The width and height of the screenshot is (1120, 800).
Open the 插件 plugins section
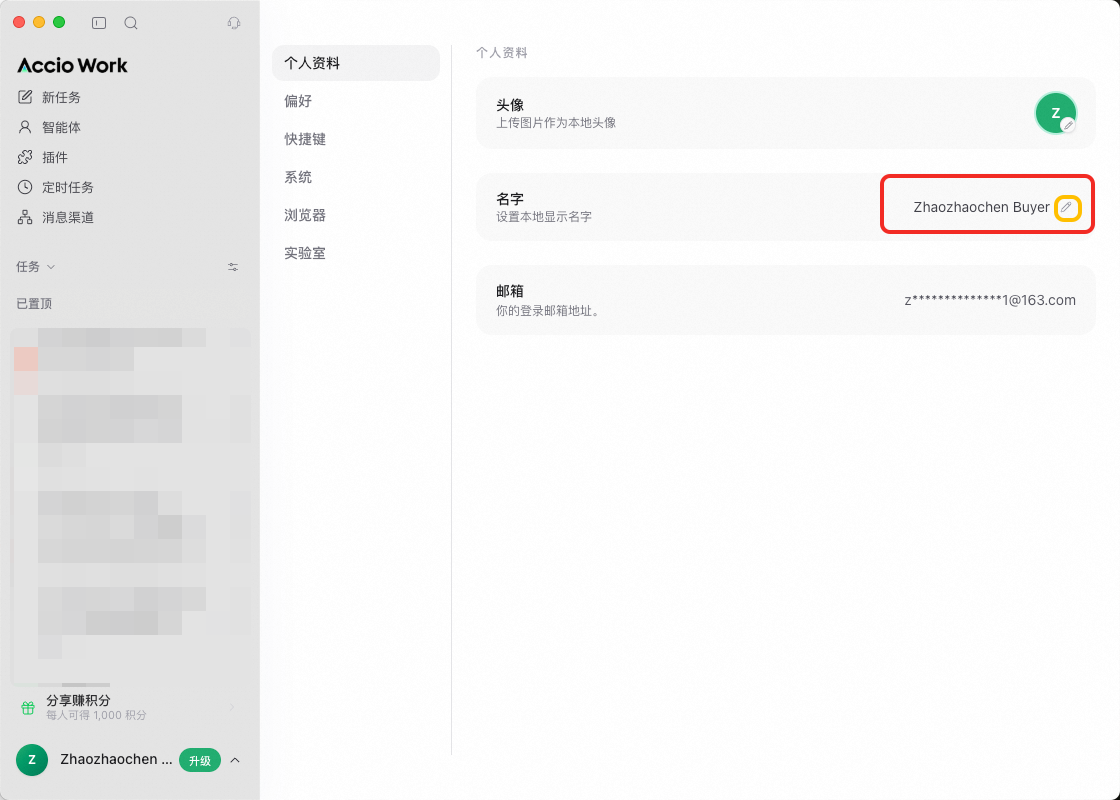click(x=43, y=157)
